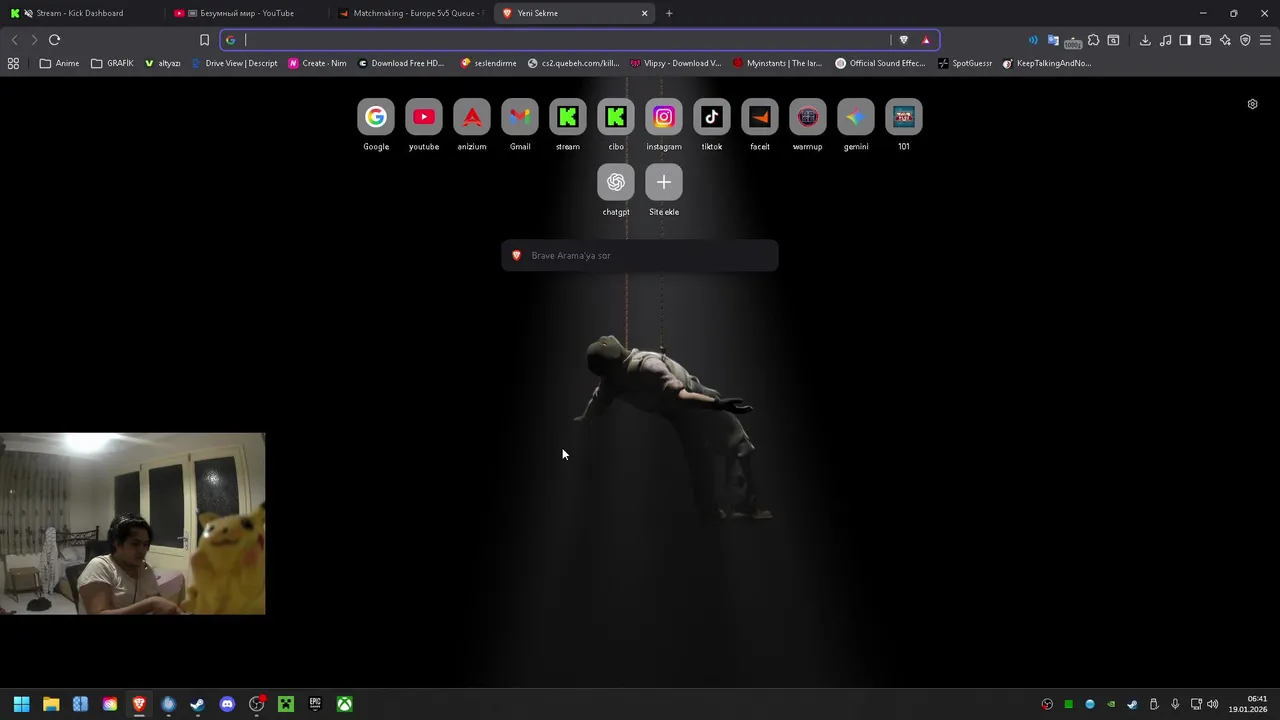Reload the current page

click(x=54, y=40)
